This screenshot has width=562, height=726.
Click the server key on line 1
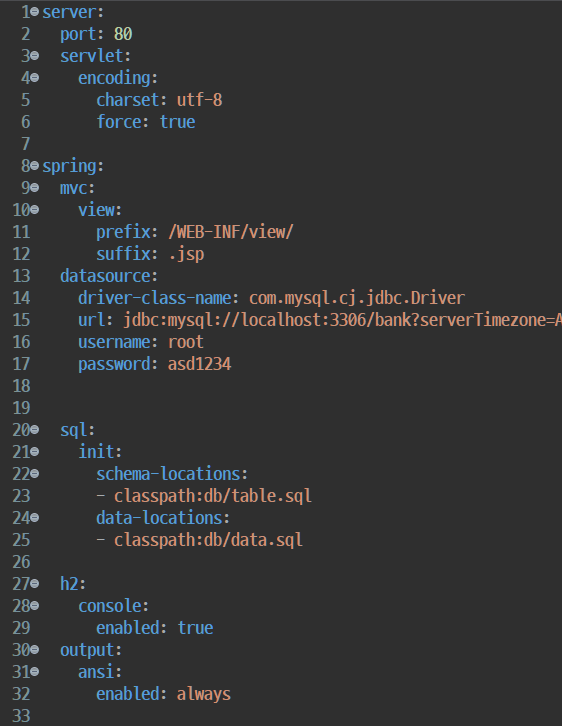(x=69, y=12)
